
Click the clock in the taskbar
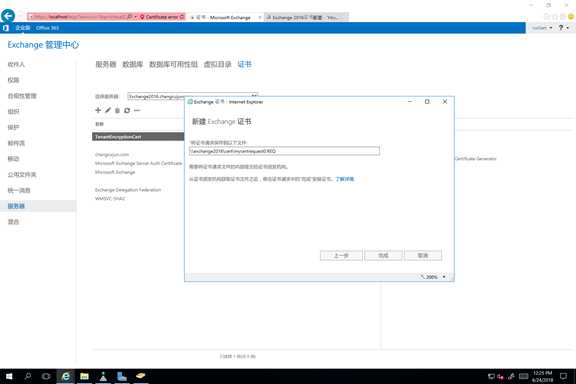click(543, 376)
